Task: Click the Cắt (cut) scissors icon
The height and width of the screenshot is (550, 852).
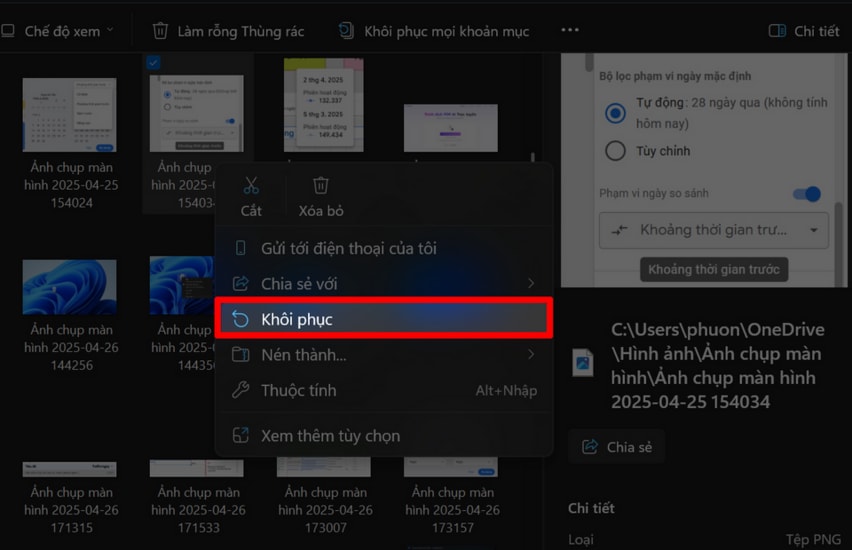Action: tap(251, 186)
